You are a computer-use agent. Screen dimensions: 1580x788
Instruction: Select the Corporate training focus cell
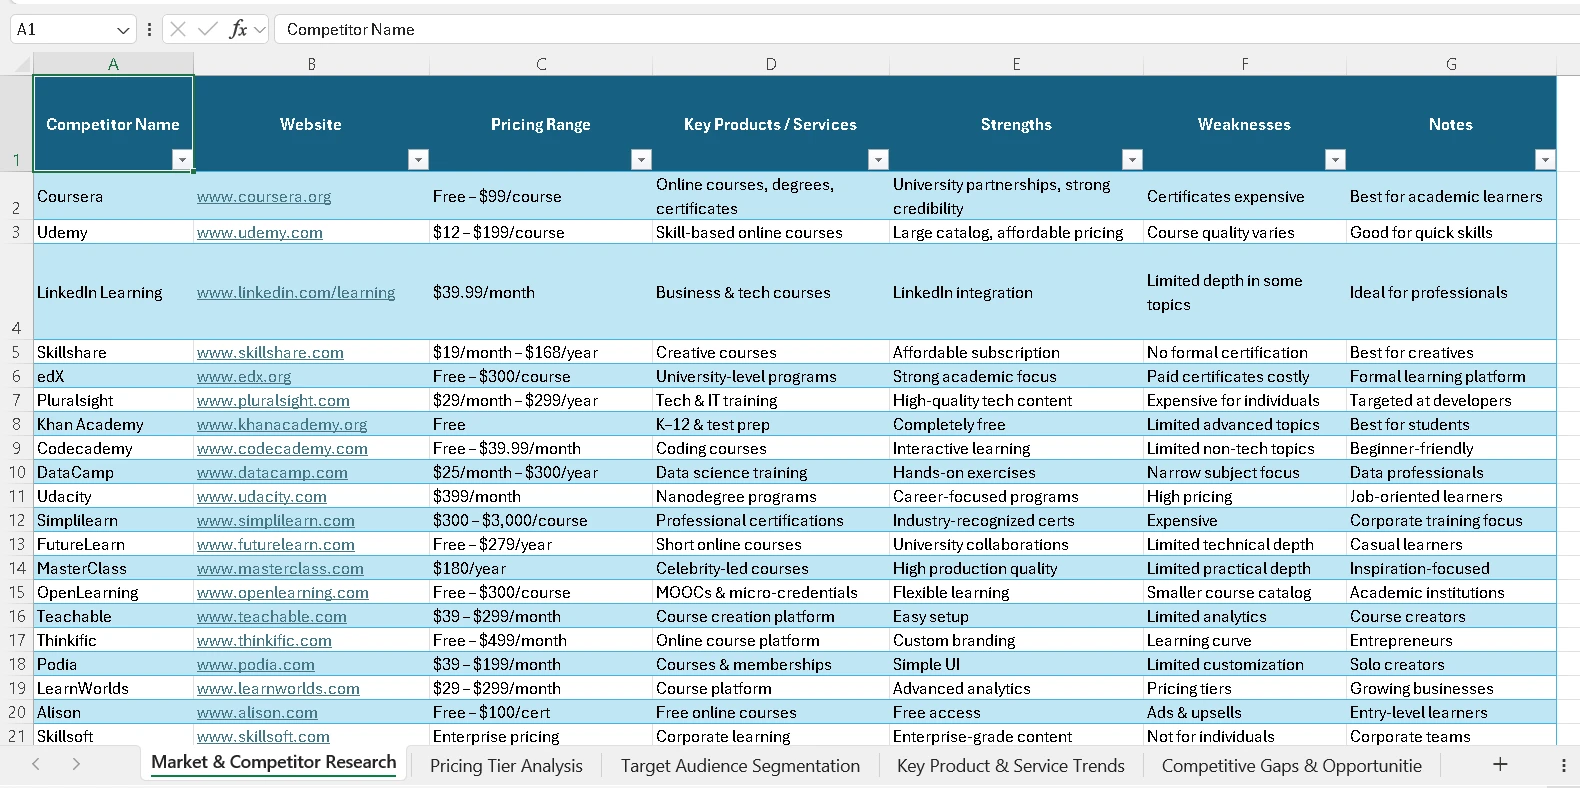(x=1451, y=520)
